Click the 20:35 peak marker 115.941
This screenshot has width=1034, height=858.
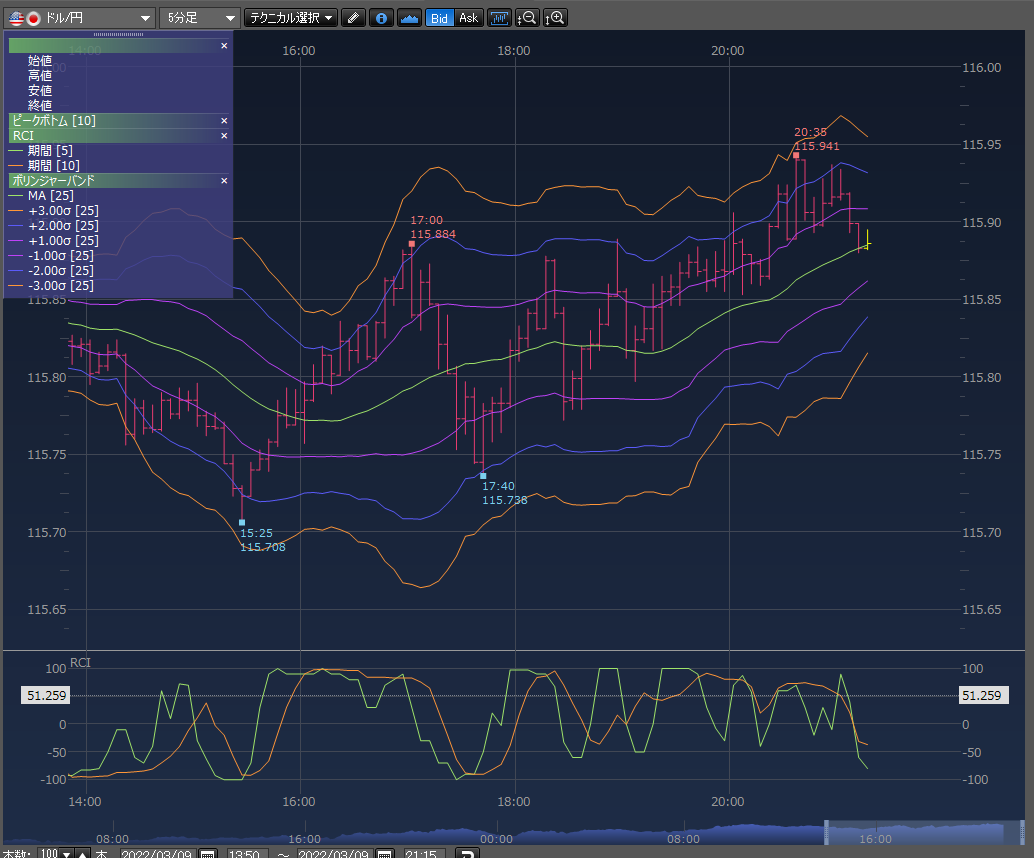click(796, 155)
